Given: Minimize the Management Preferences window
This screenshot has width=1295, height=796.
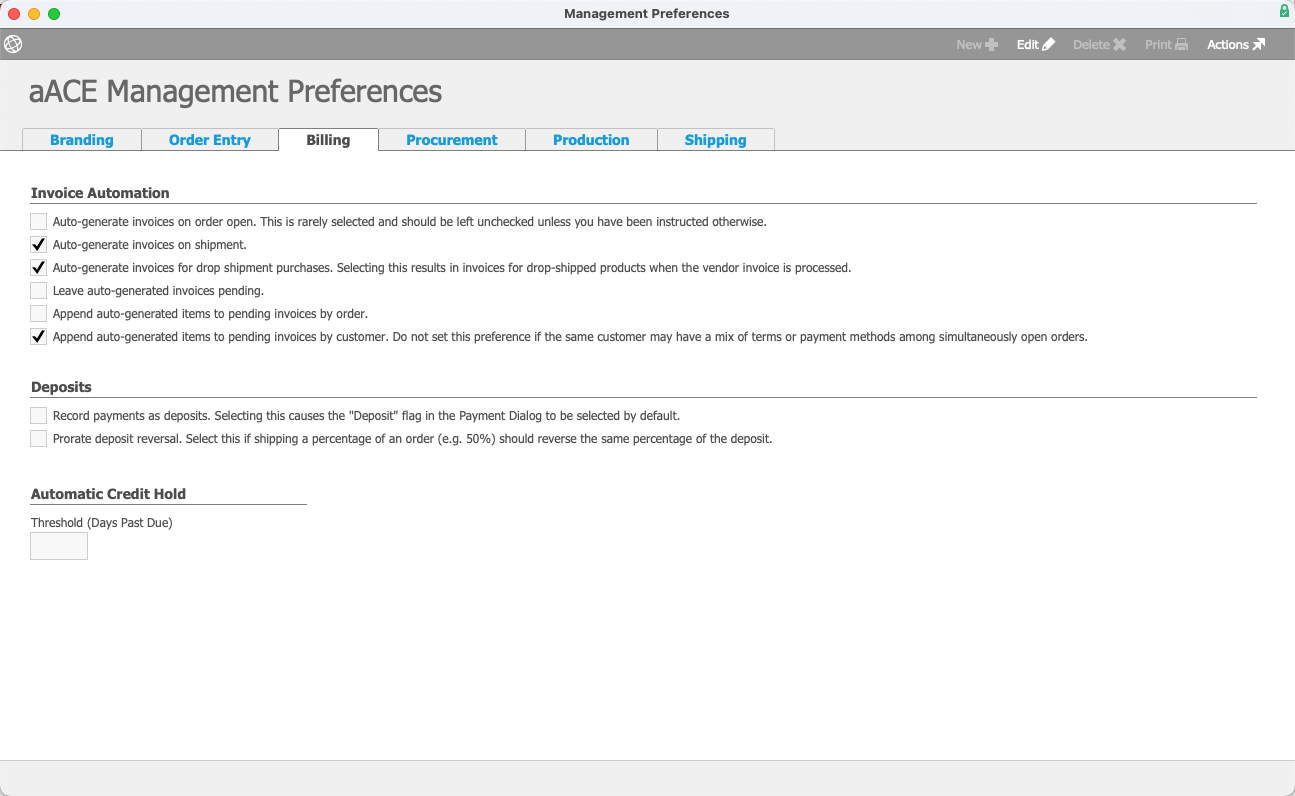Looking at the screenshot, I should tap(34, 14).
